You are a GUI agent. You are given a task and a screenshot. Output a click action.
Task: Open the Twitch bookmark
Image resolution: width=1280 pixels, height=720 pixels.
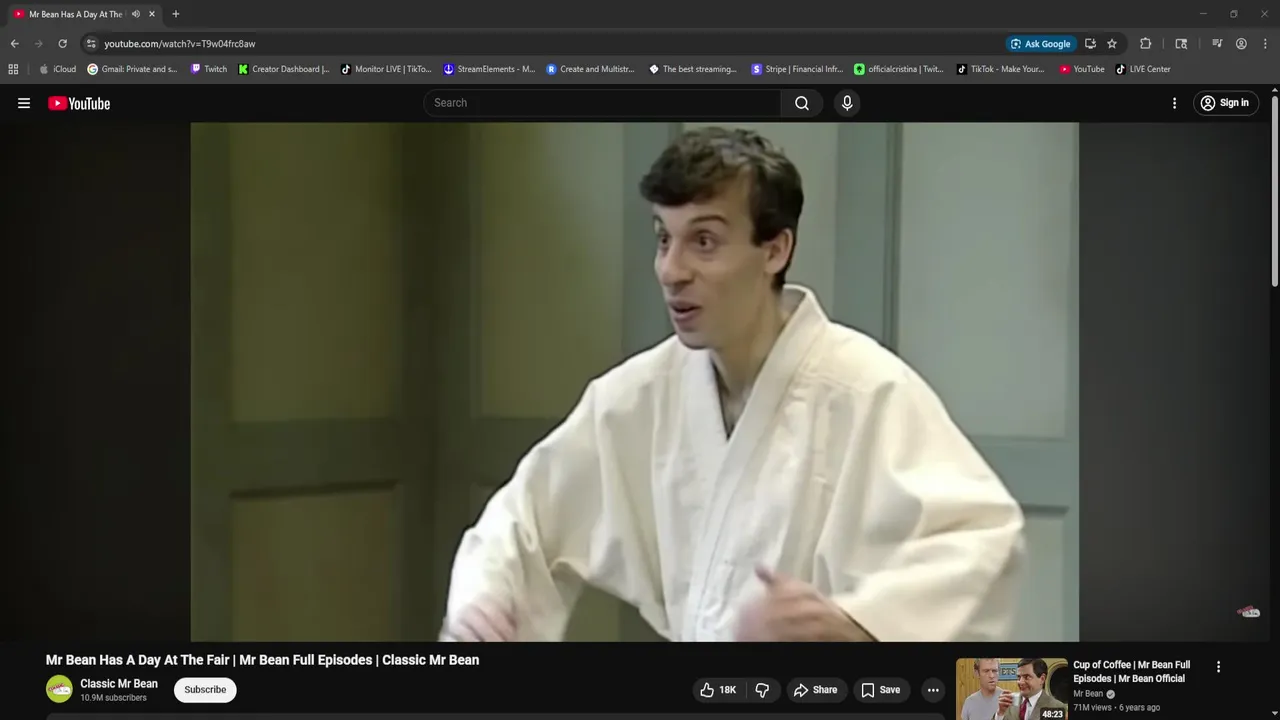coord(209,69)
